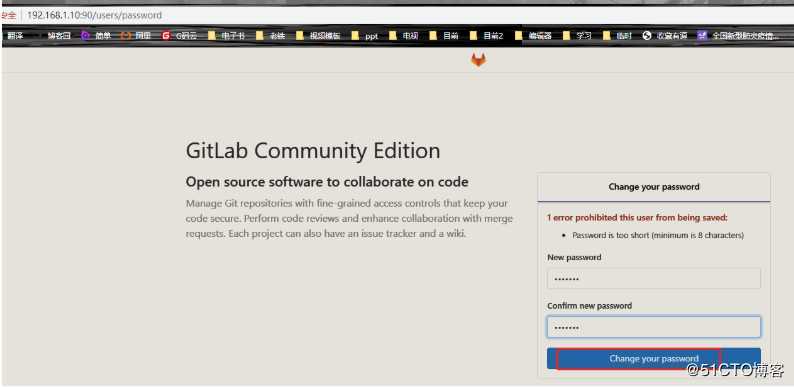Click the 'Manage Git repositories' description paragraph
794x387 pixels.
(349, 218)
